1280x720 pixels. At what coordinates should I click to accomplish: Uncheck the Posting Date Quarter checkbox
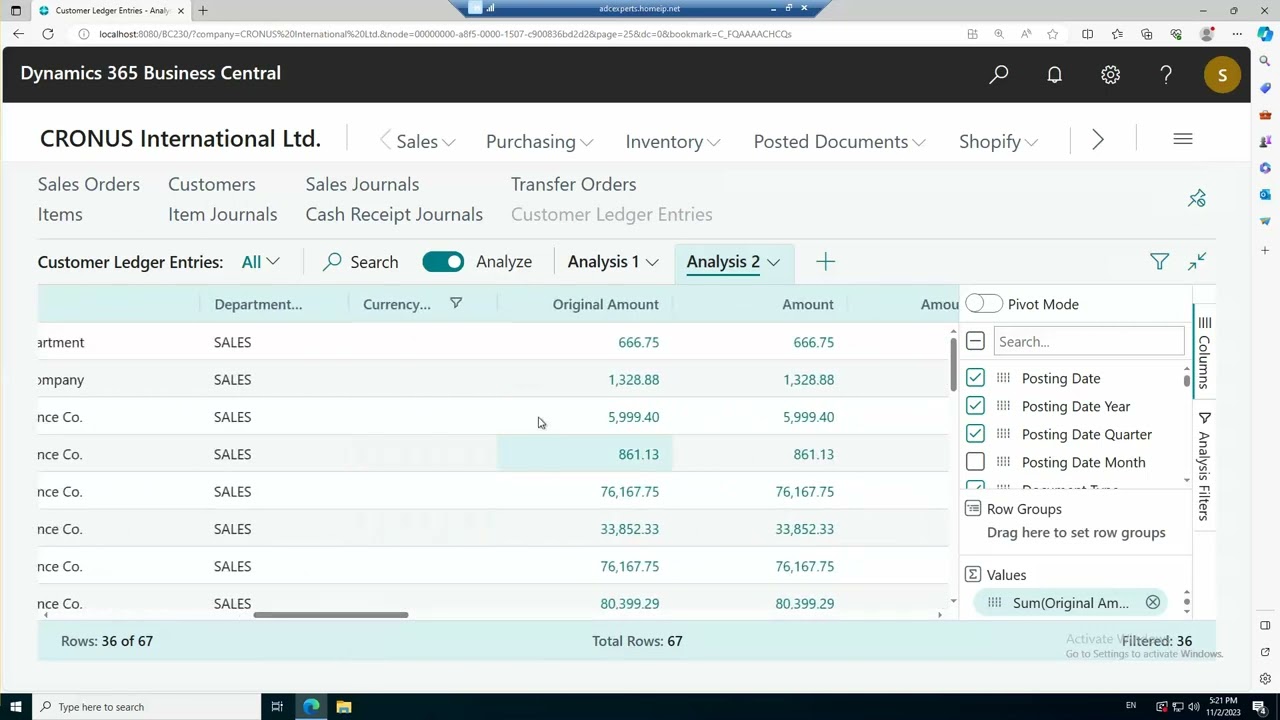[975, 434]
